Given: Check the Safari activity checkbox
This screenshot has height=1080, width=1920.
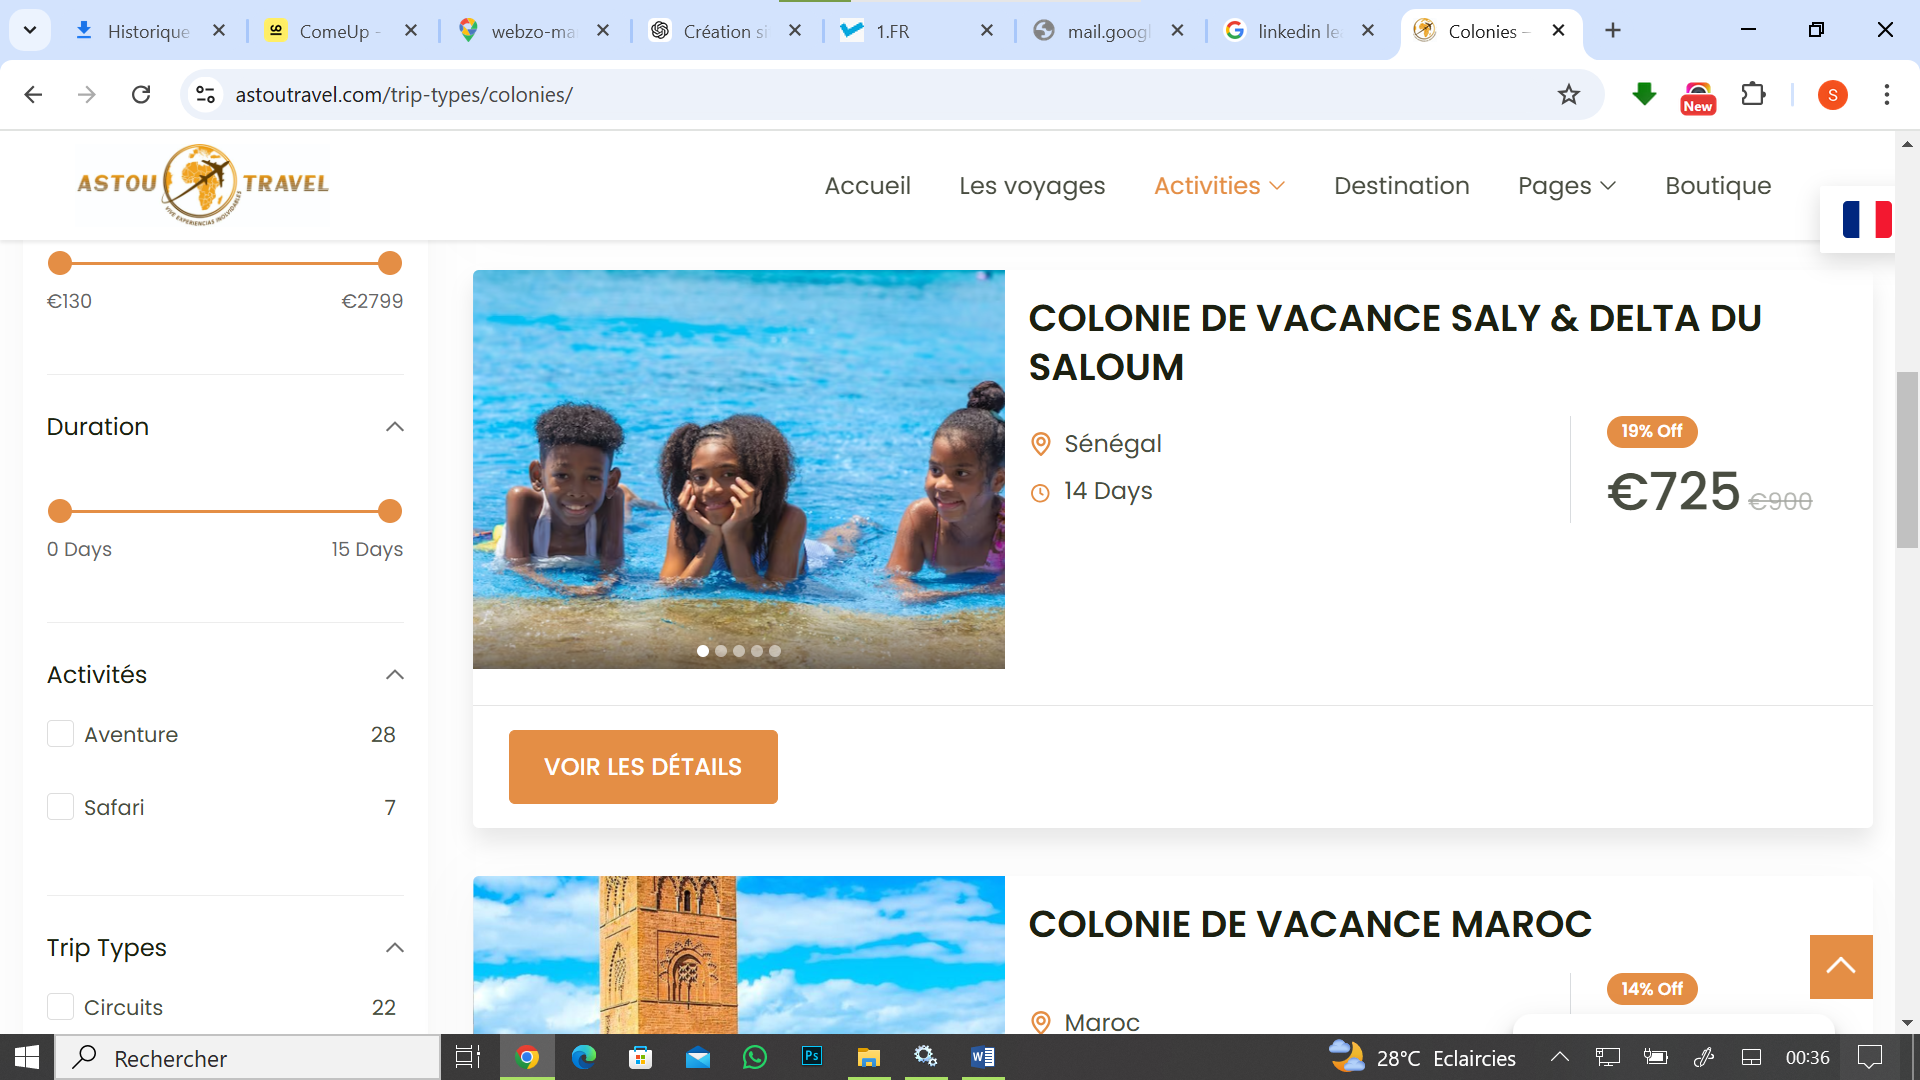Looking at the screenshot, I should point(61,807).
